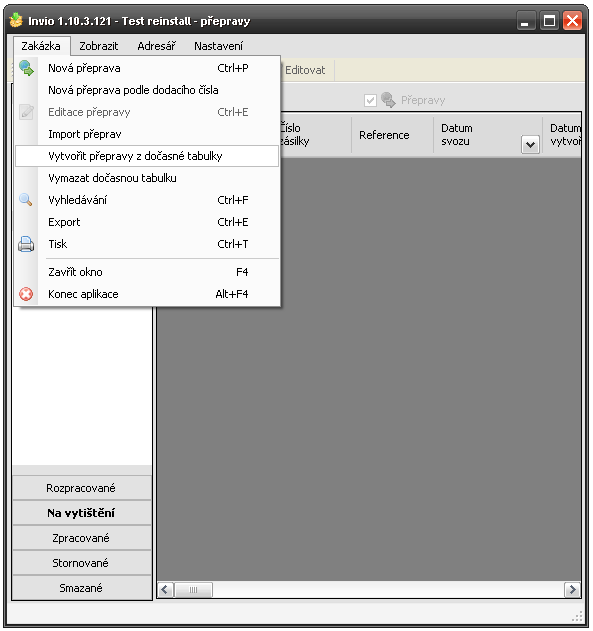This screenshot has height=631, width=593.
Task: Click the Editovat toolbar button
Action: 305,70
